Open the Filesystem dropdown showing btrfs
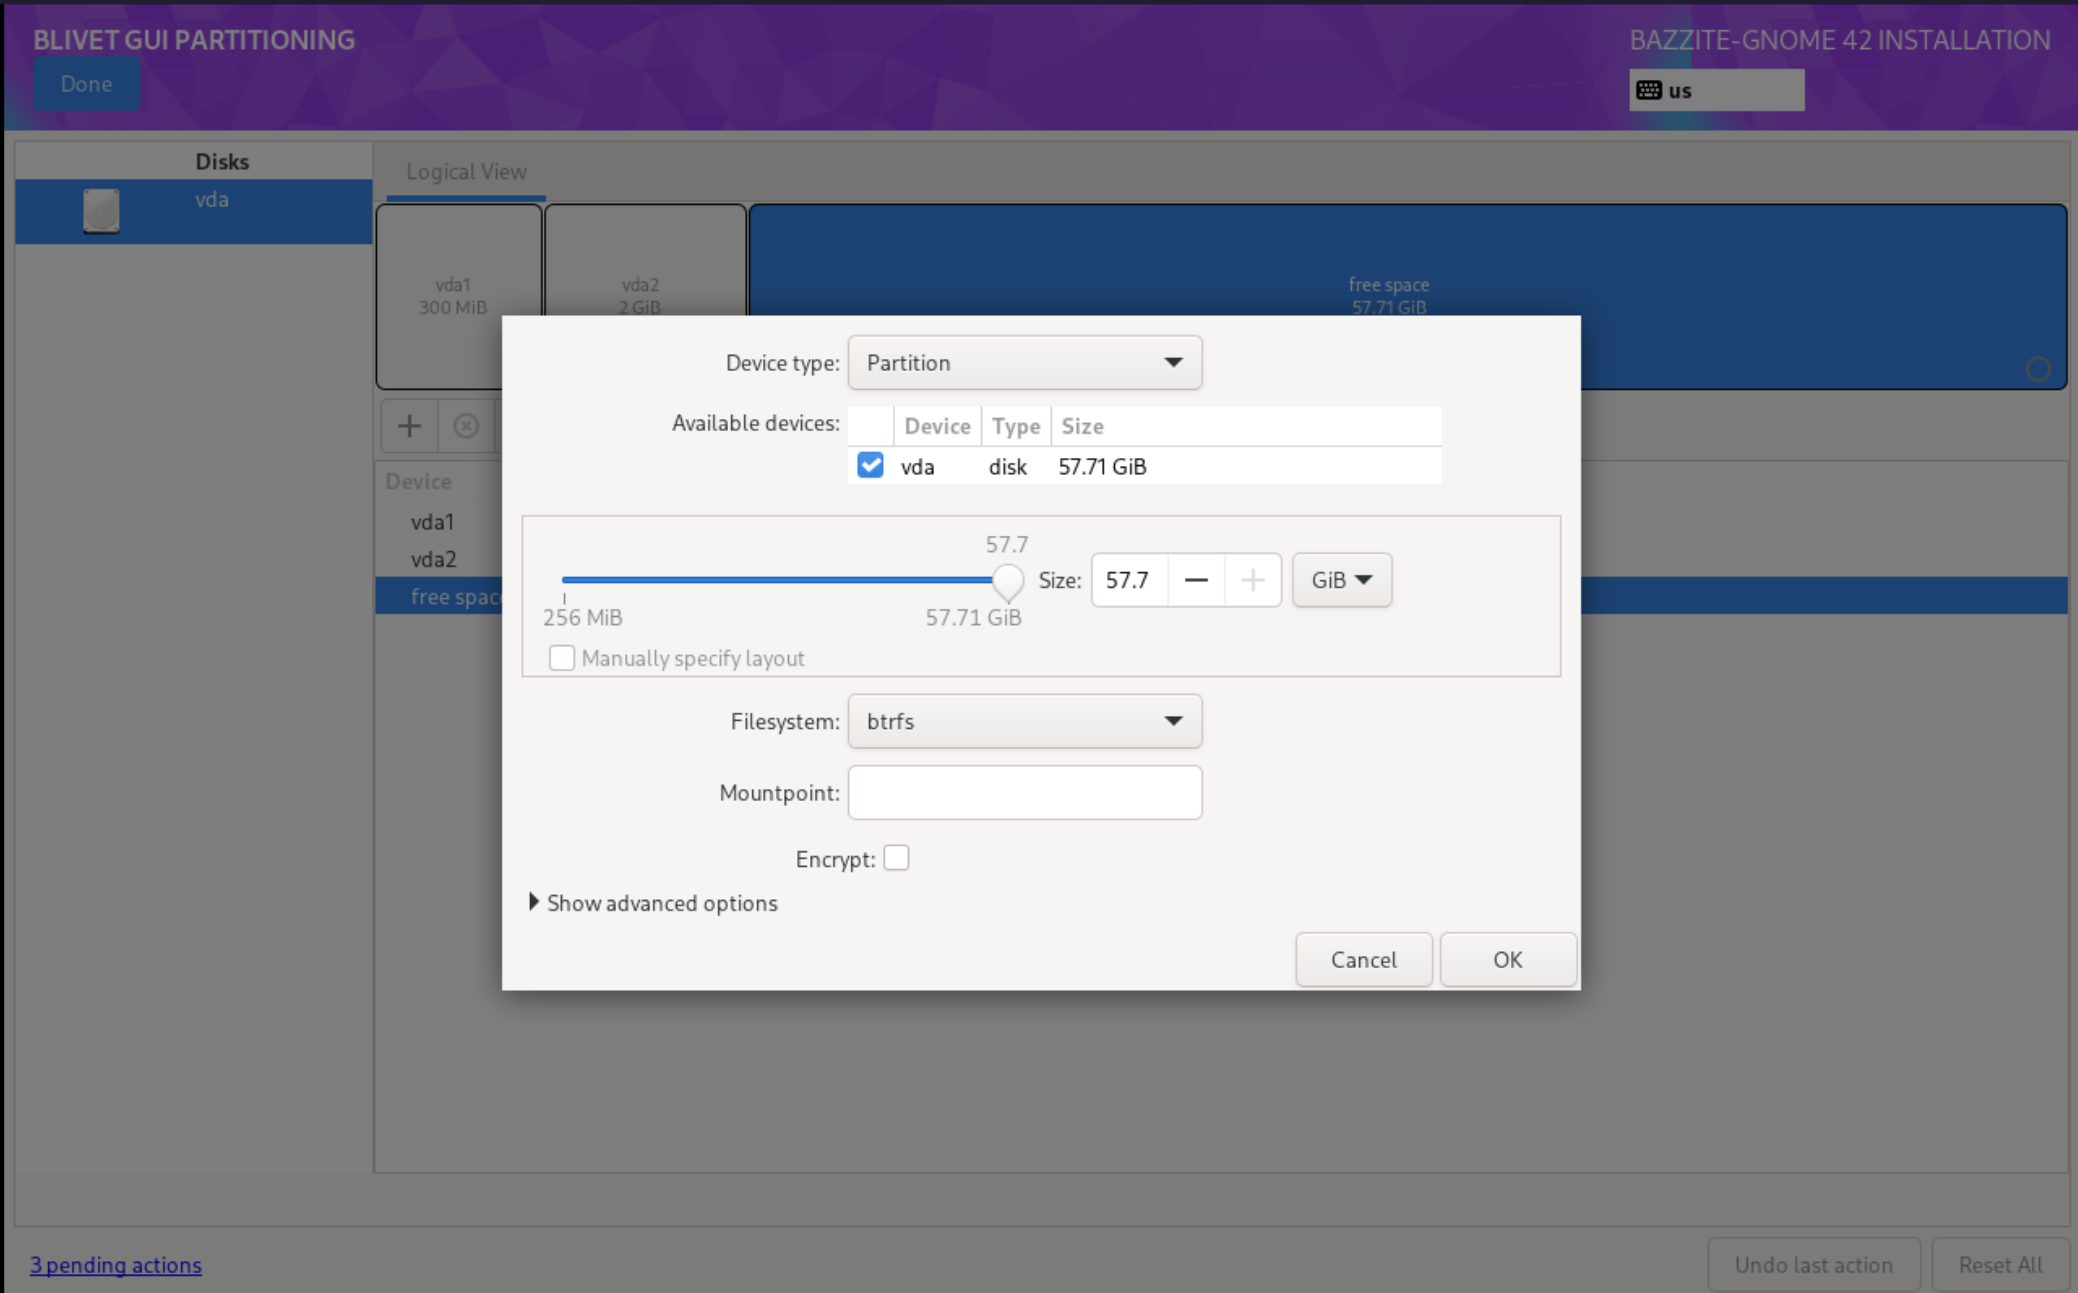The height and width of the screenshot is (1293, 2078). tap(1023, 721)
